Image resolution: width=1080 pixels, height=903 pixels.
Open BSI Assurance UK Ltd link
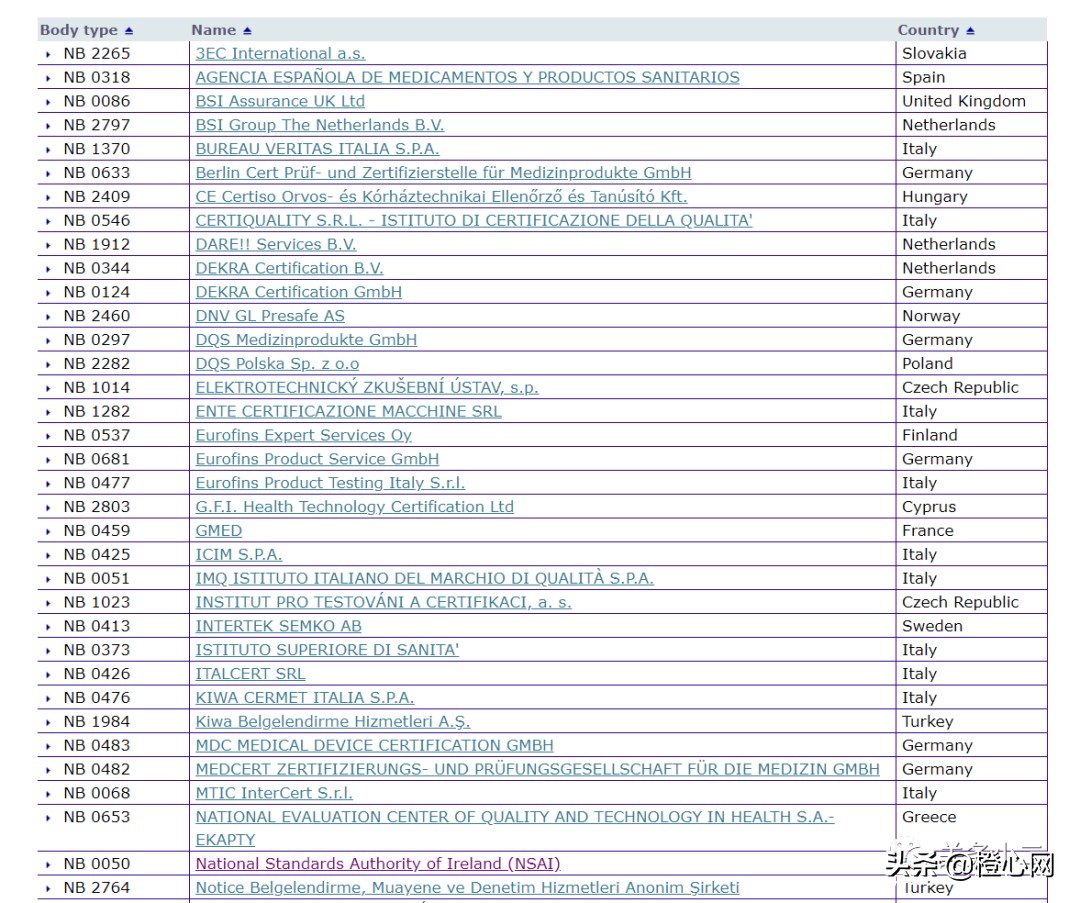(280, 101)
